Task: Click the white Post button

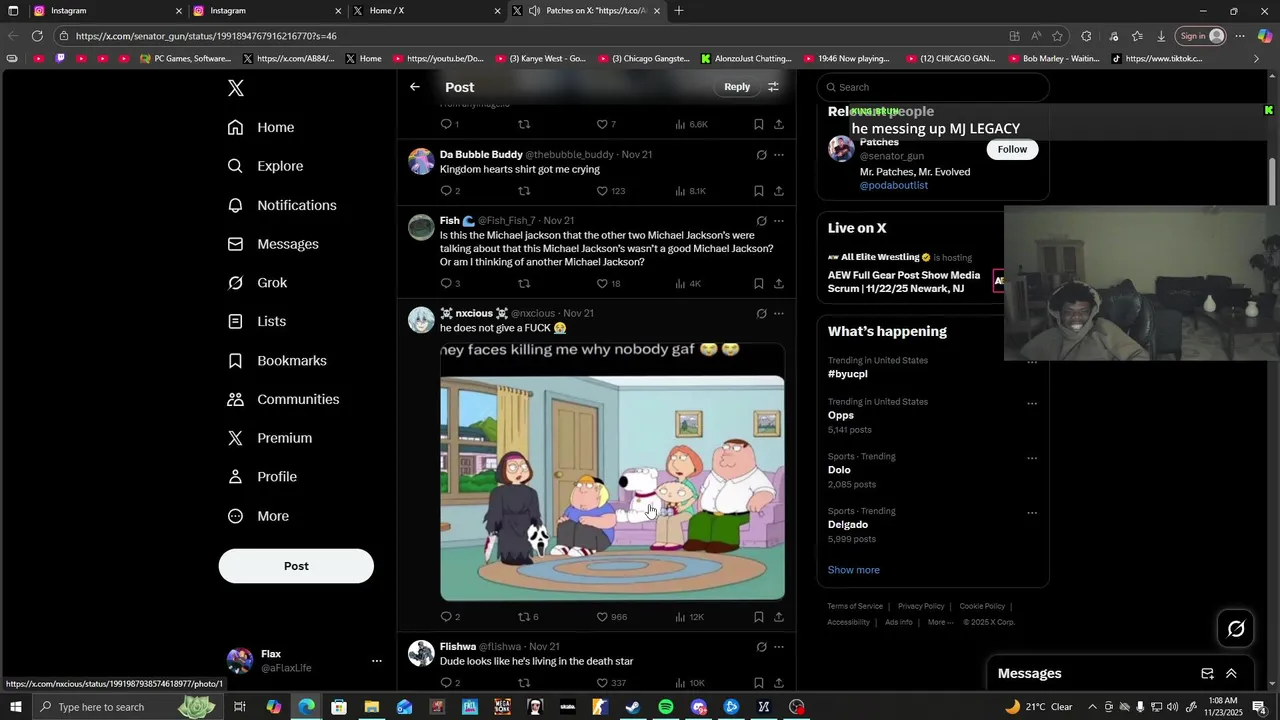Action: tap(296, 566)
